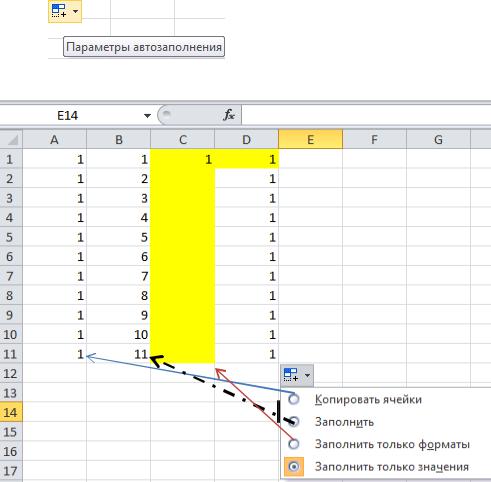491x482 pixels.
Task: Open the AutoFill Options button below column D
Action: click(x=297, y=375)
